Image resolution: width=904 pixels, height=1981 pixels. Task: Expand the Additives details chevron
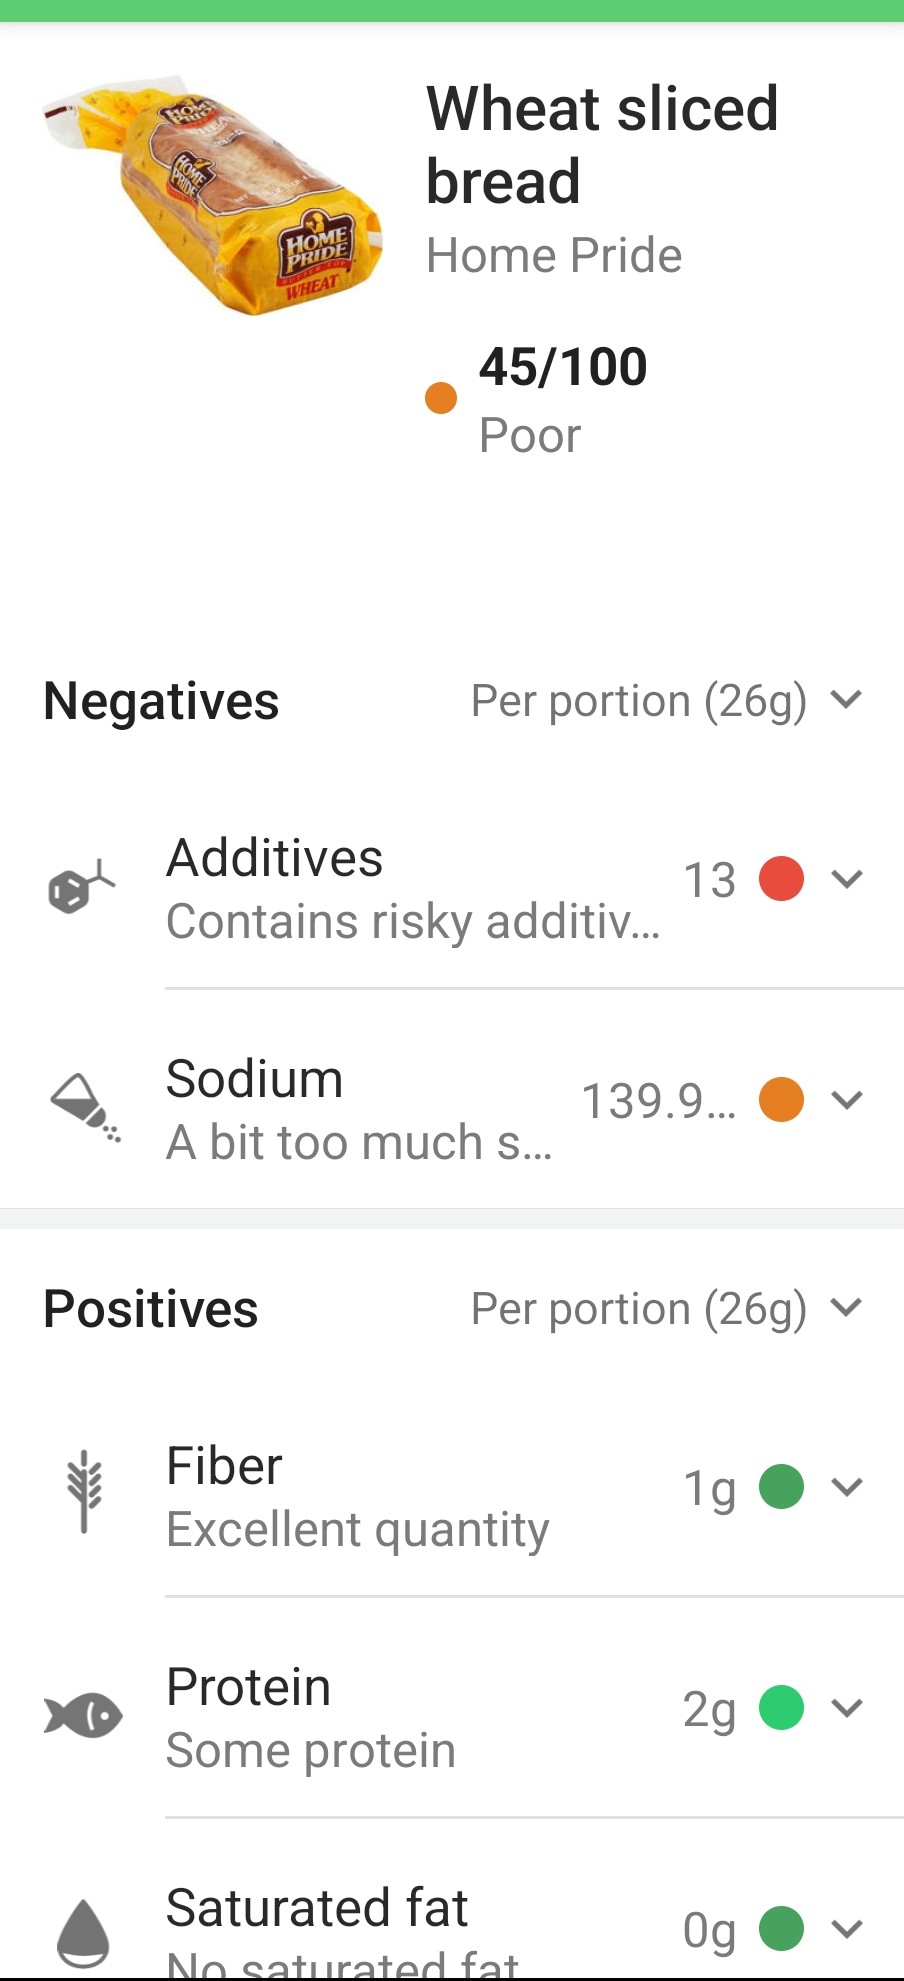click(847, 880)
